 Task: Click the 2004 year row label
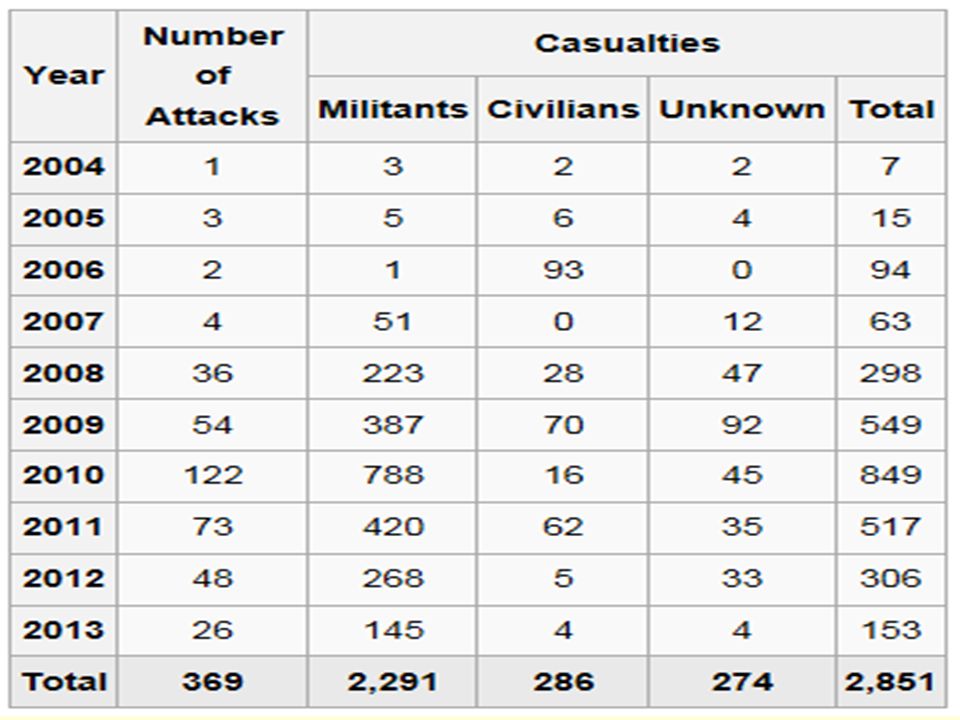(64, 167)
